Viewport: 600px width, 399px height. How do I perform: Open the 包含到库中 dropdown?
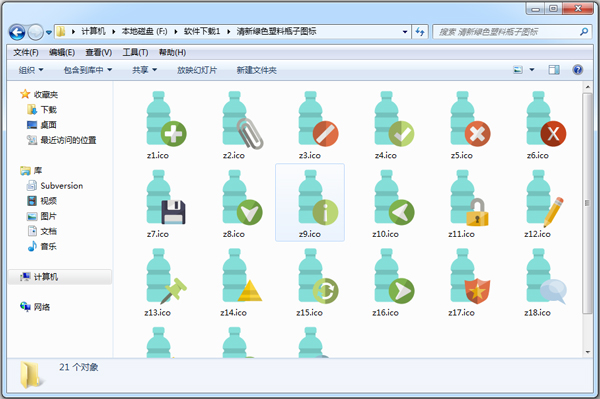88,70
